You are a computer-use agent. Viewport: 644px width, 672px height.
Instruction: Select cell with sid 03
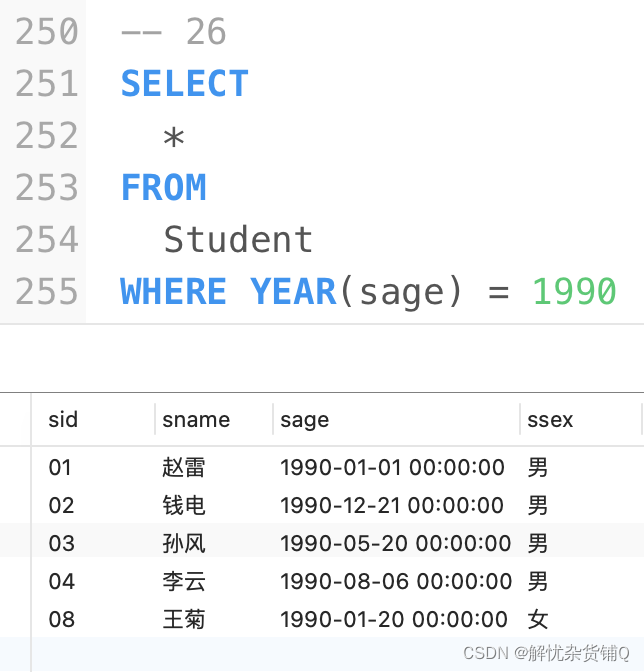click(62, 543)
